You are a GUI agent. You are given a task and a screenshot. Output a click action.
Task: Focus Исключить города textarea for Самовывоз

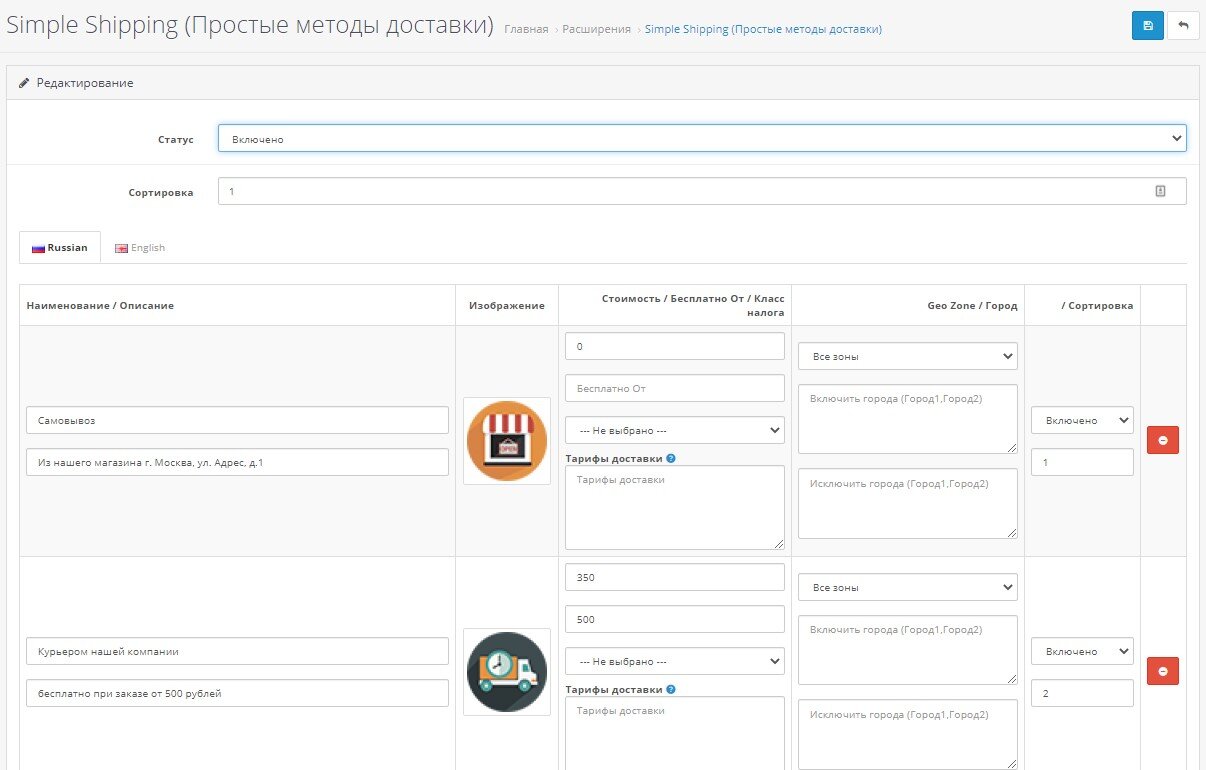coord(908,504)
